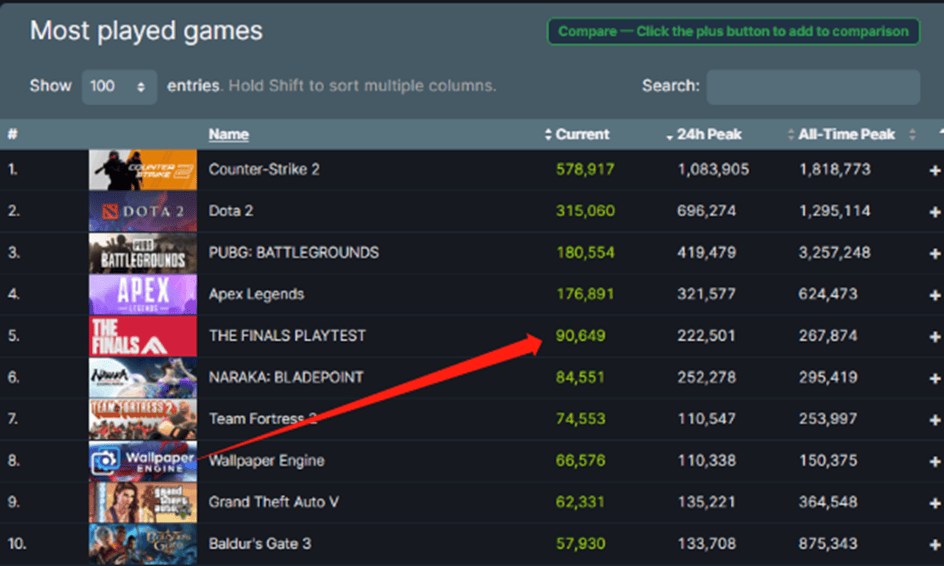Open the Team Fortress 2 name link
Image resolution: width=944 pixels, height=566 pixels.
tap(262, 418)
